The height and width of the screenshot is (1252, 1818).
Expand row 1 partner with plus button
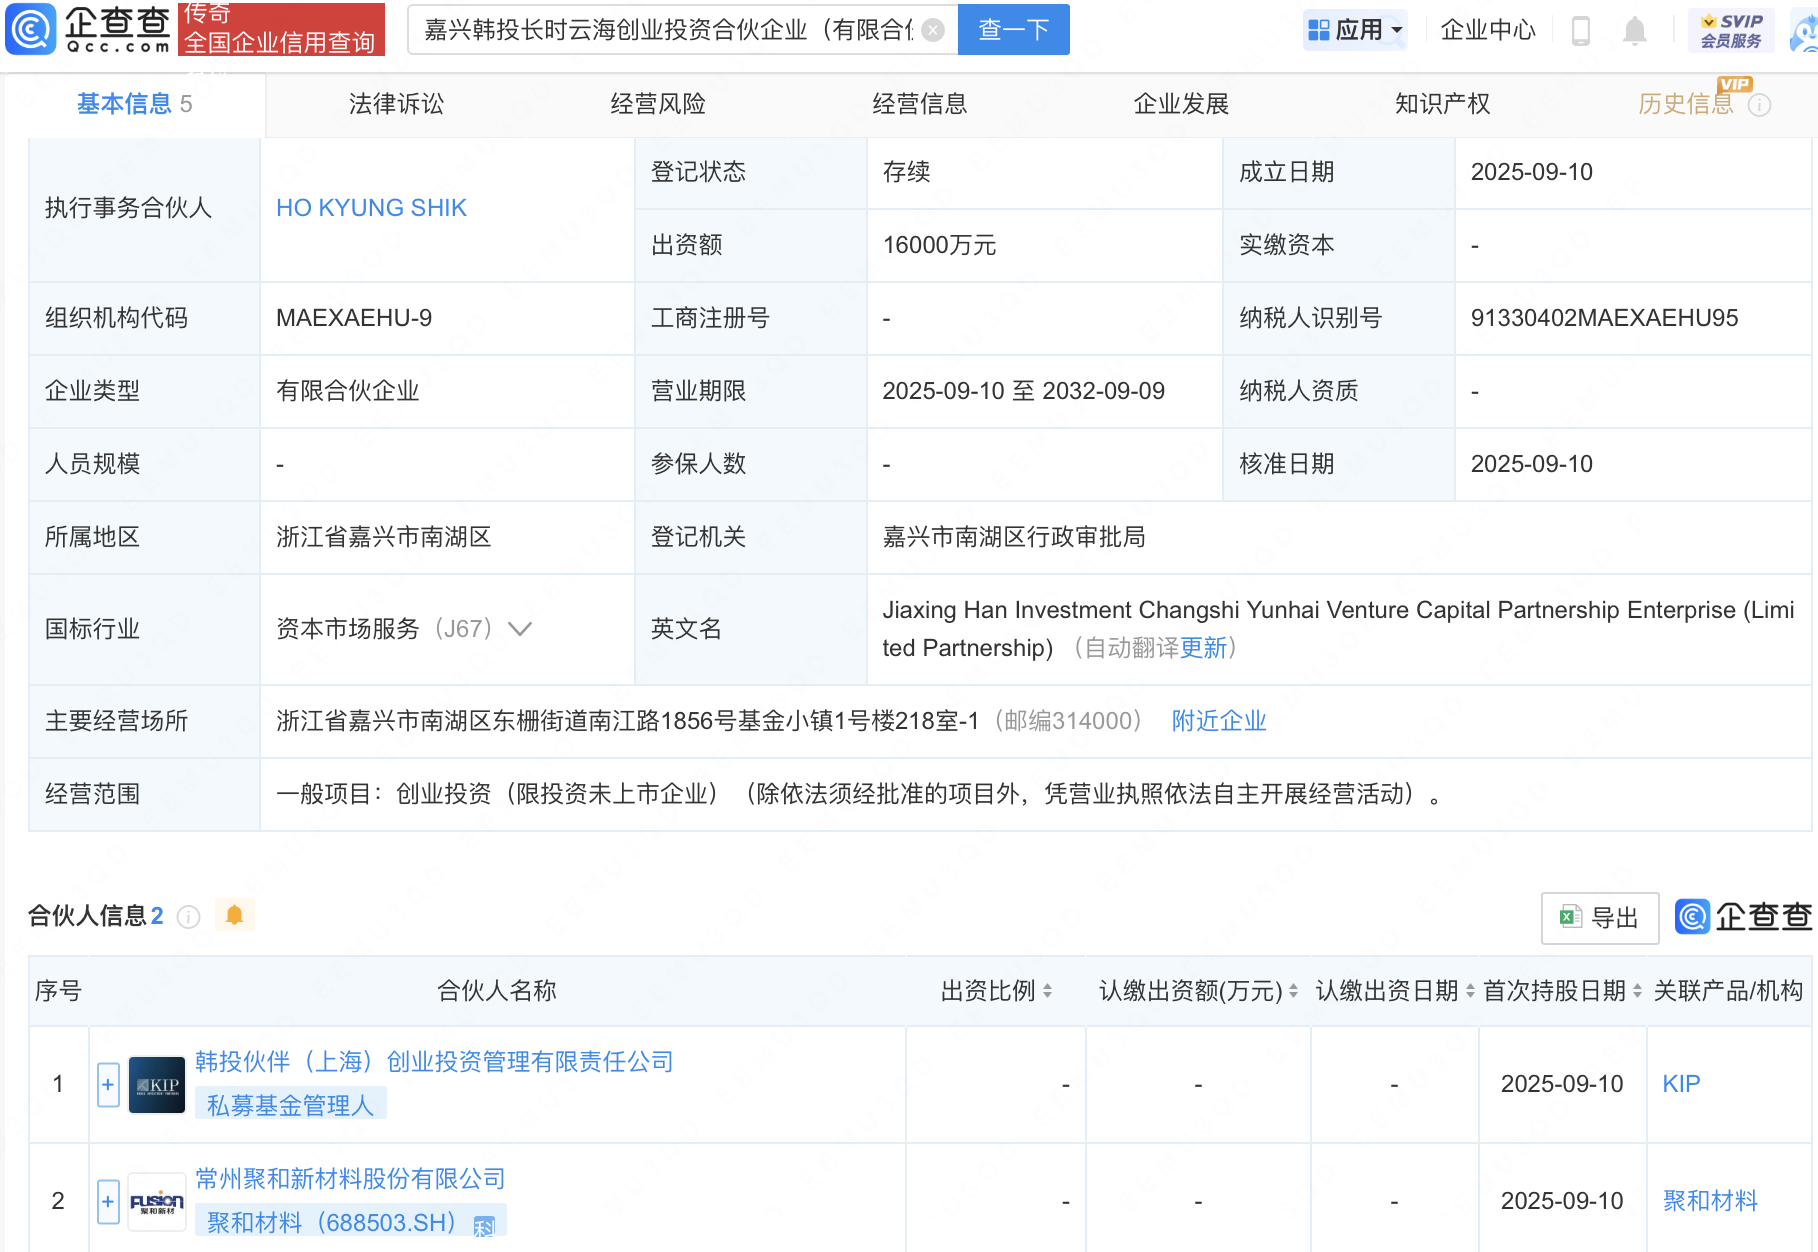point(108,1085)
